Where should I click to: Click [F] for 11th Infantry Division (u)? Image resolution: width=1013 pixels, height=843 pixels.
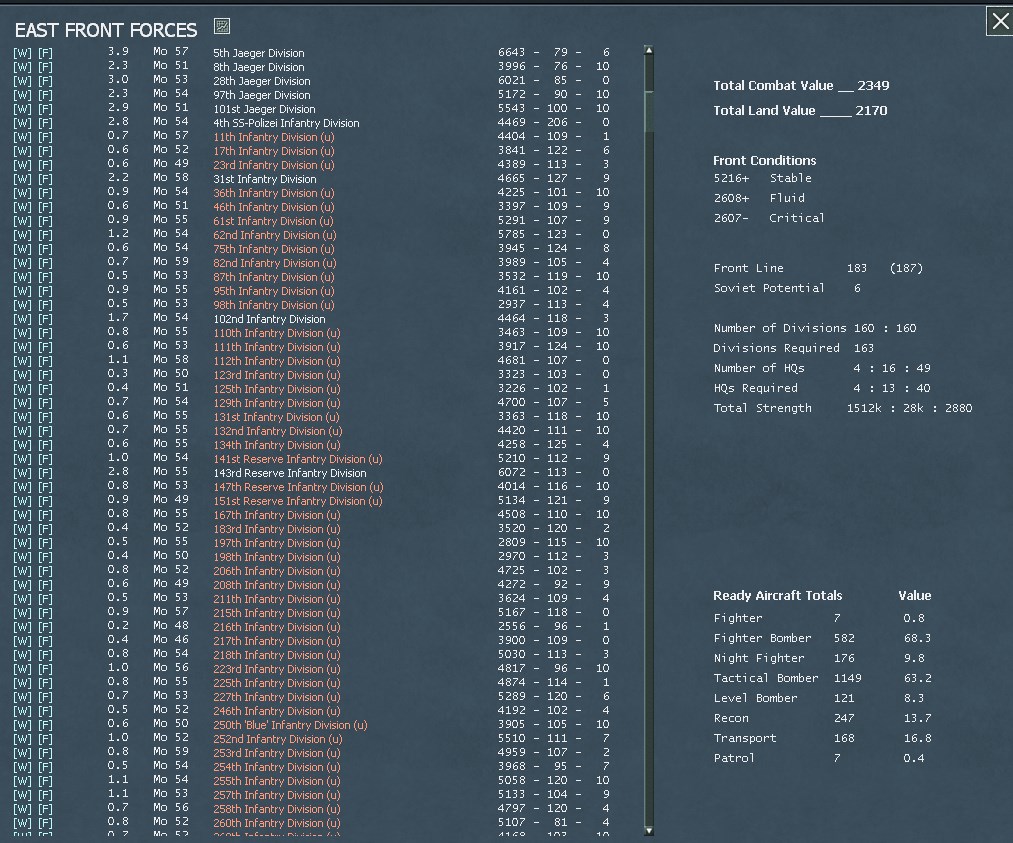click(x=45, y=137)
